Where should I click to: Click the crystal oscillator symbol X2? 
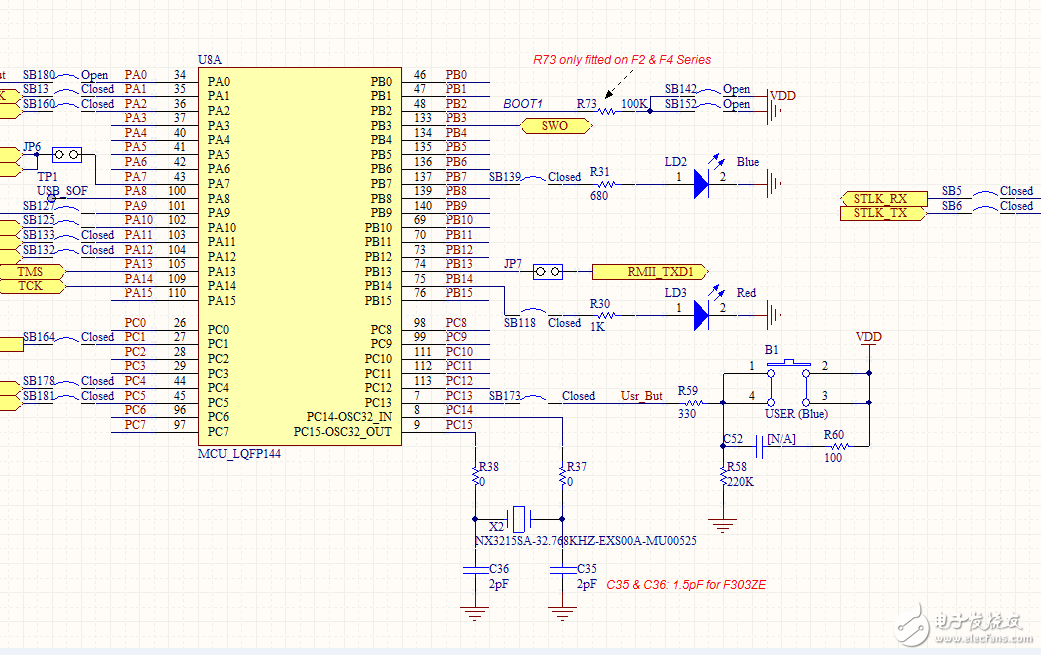[x=518, y=519]
